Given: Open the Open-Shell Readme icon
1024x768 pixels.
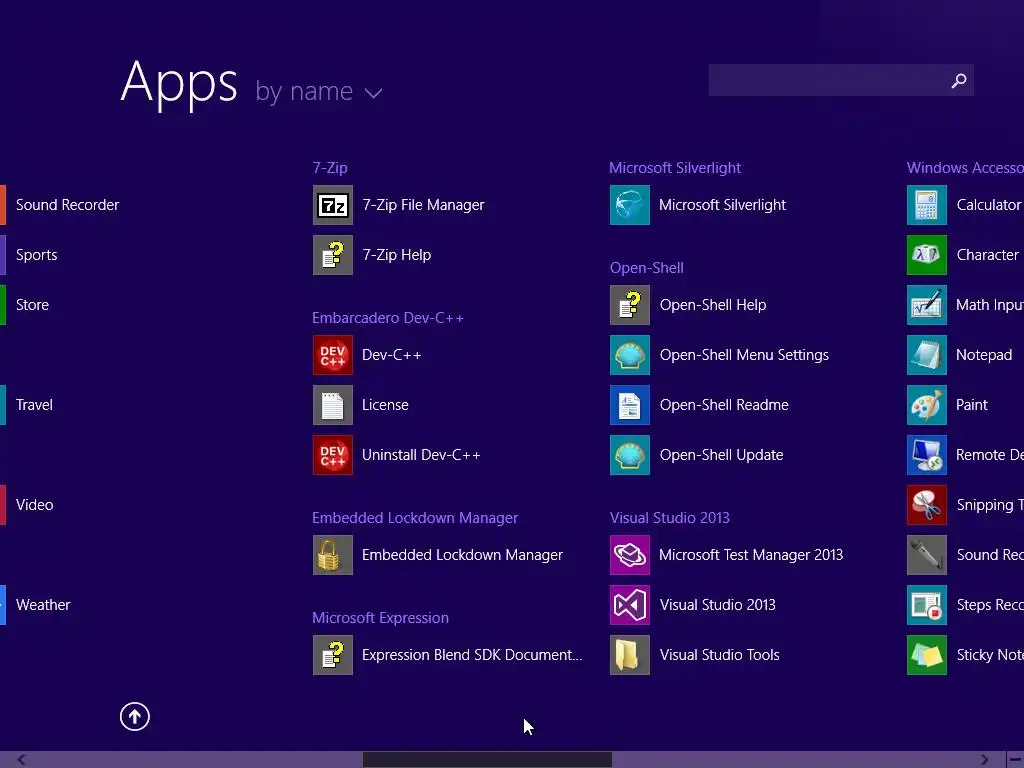Looking at the screenshot, I should pyautogui.click(x=630, y=405).
